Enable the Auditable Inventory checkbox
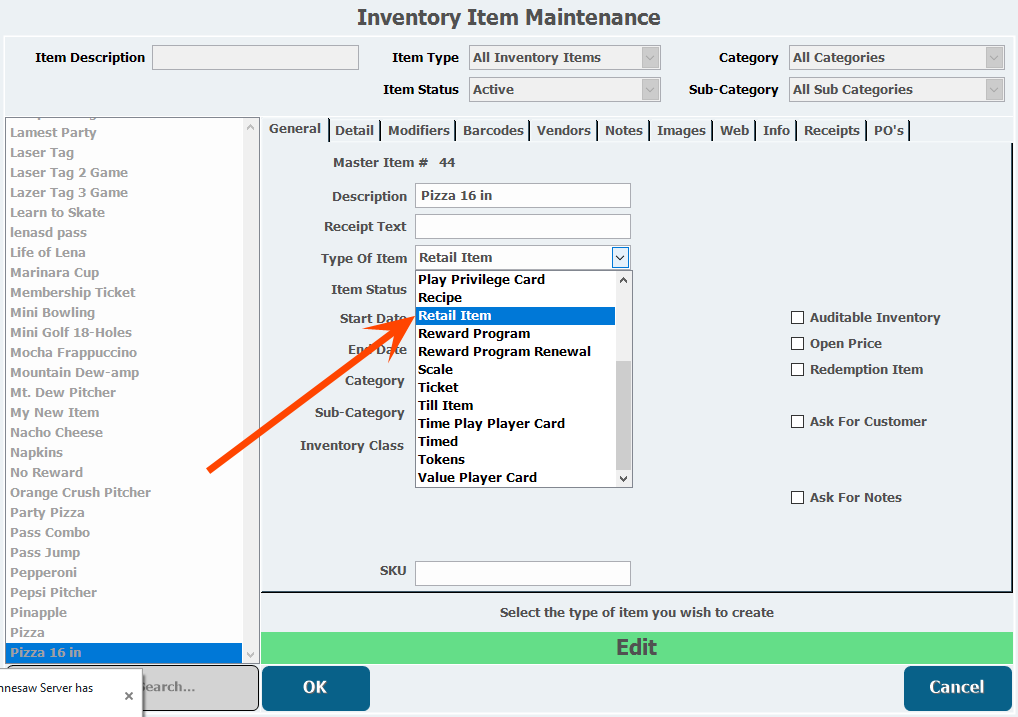Image resolution: width=1018 pixels, height=717 pixels. [x=797, y=318]
